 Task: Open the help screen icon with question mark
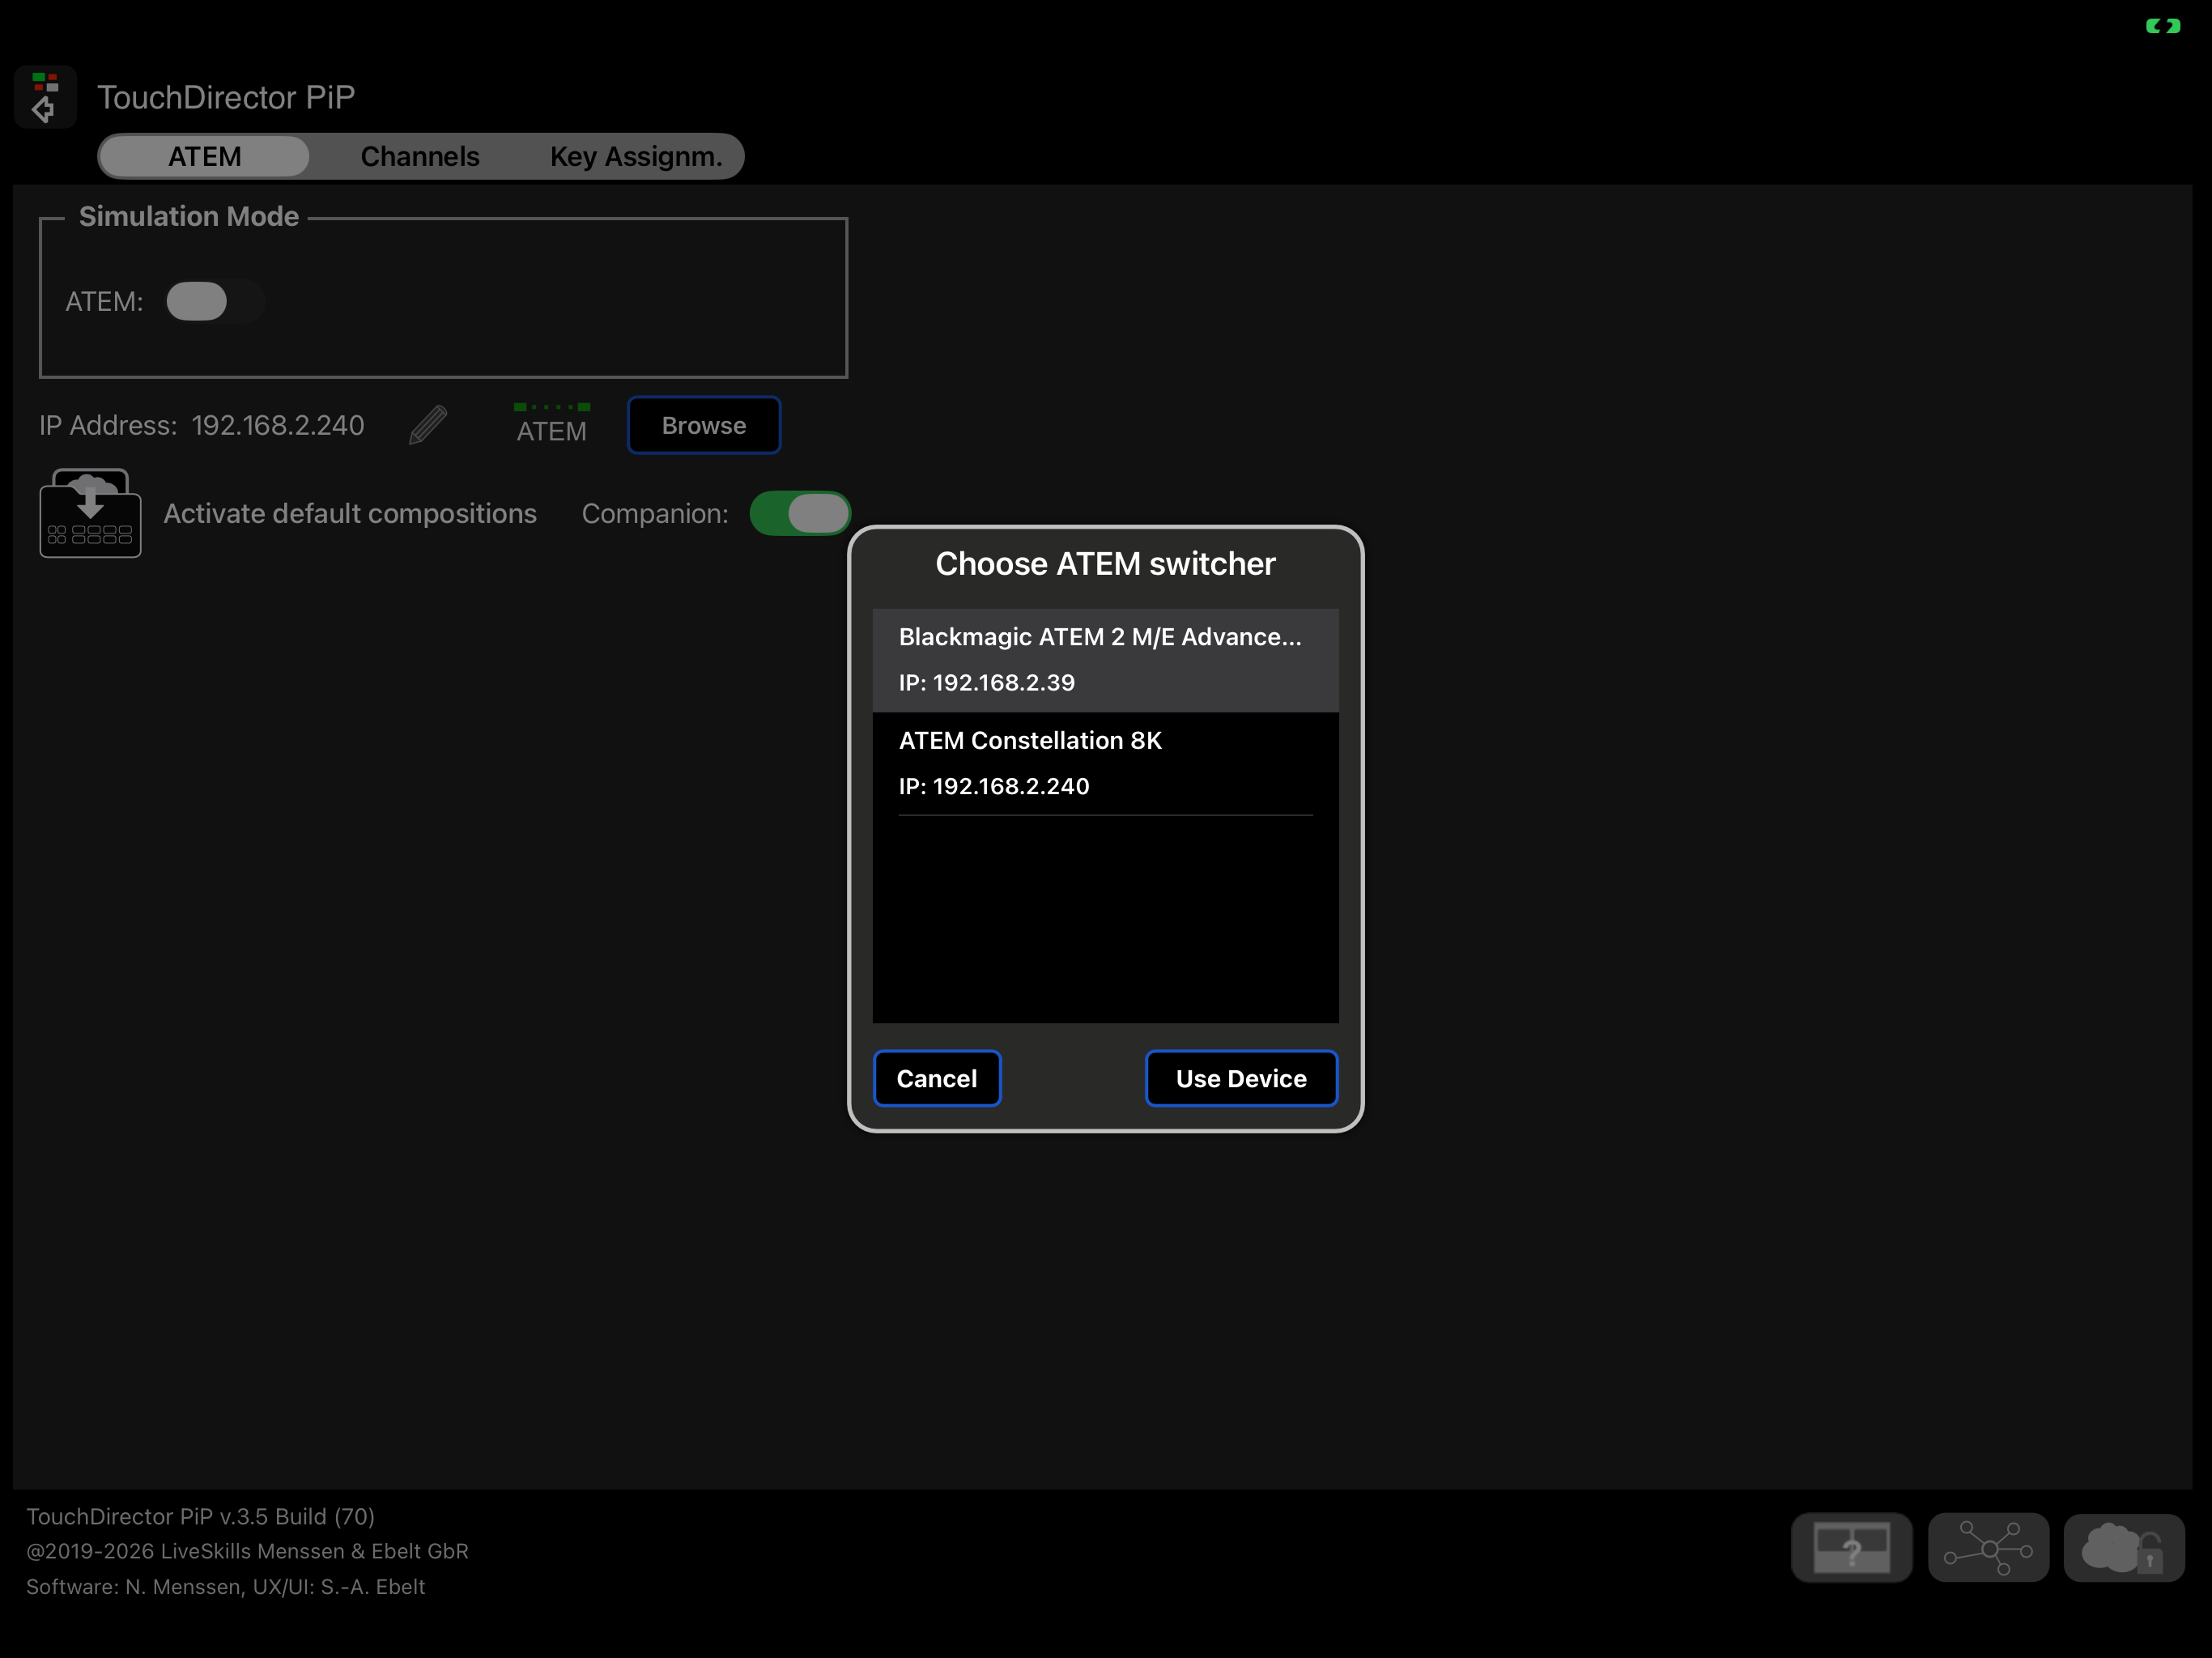point(1851,1547)
